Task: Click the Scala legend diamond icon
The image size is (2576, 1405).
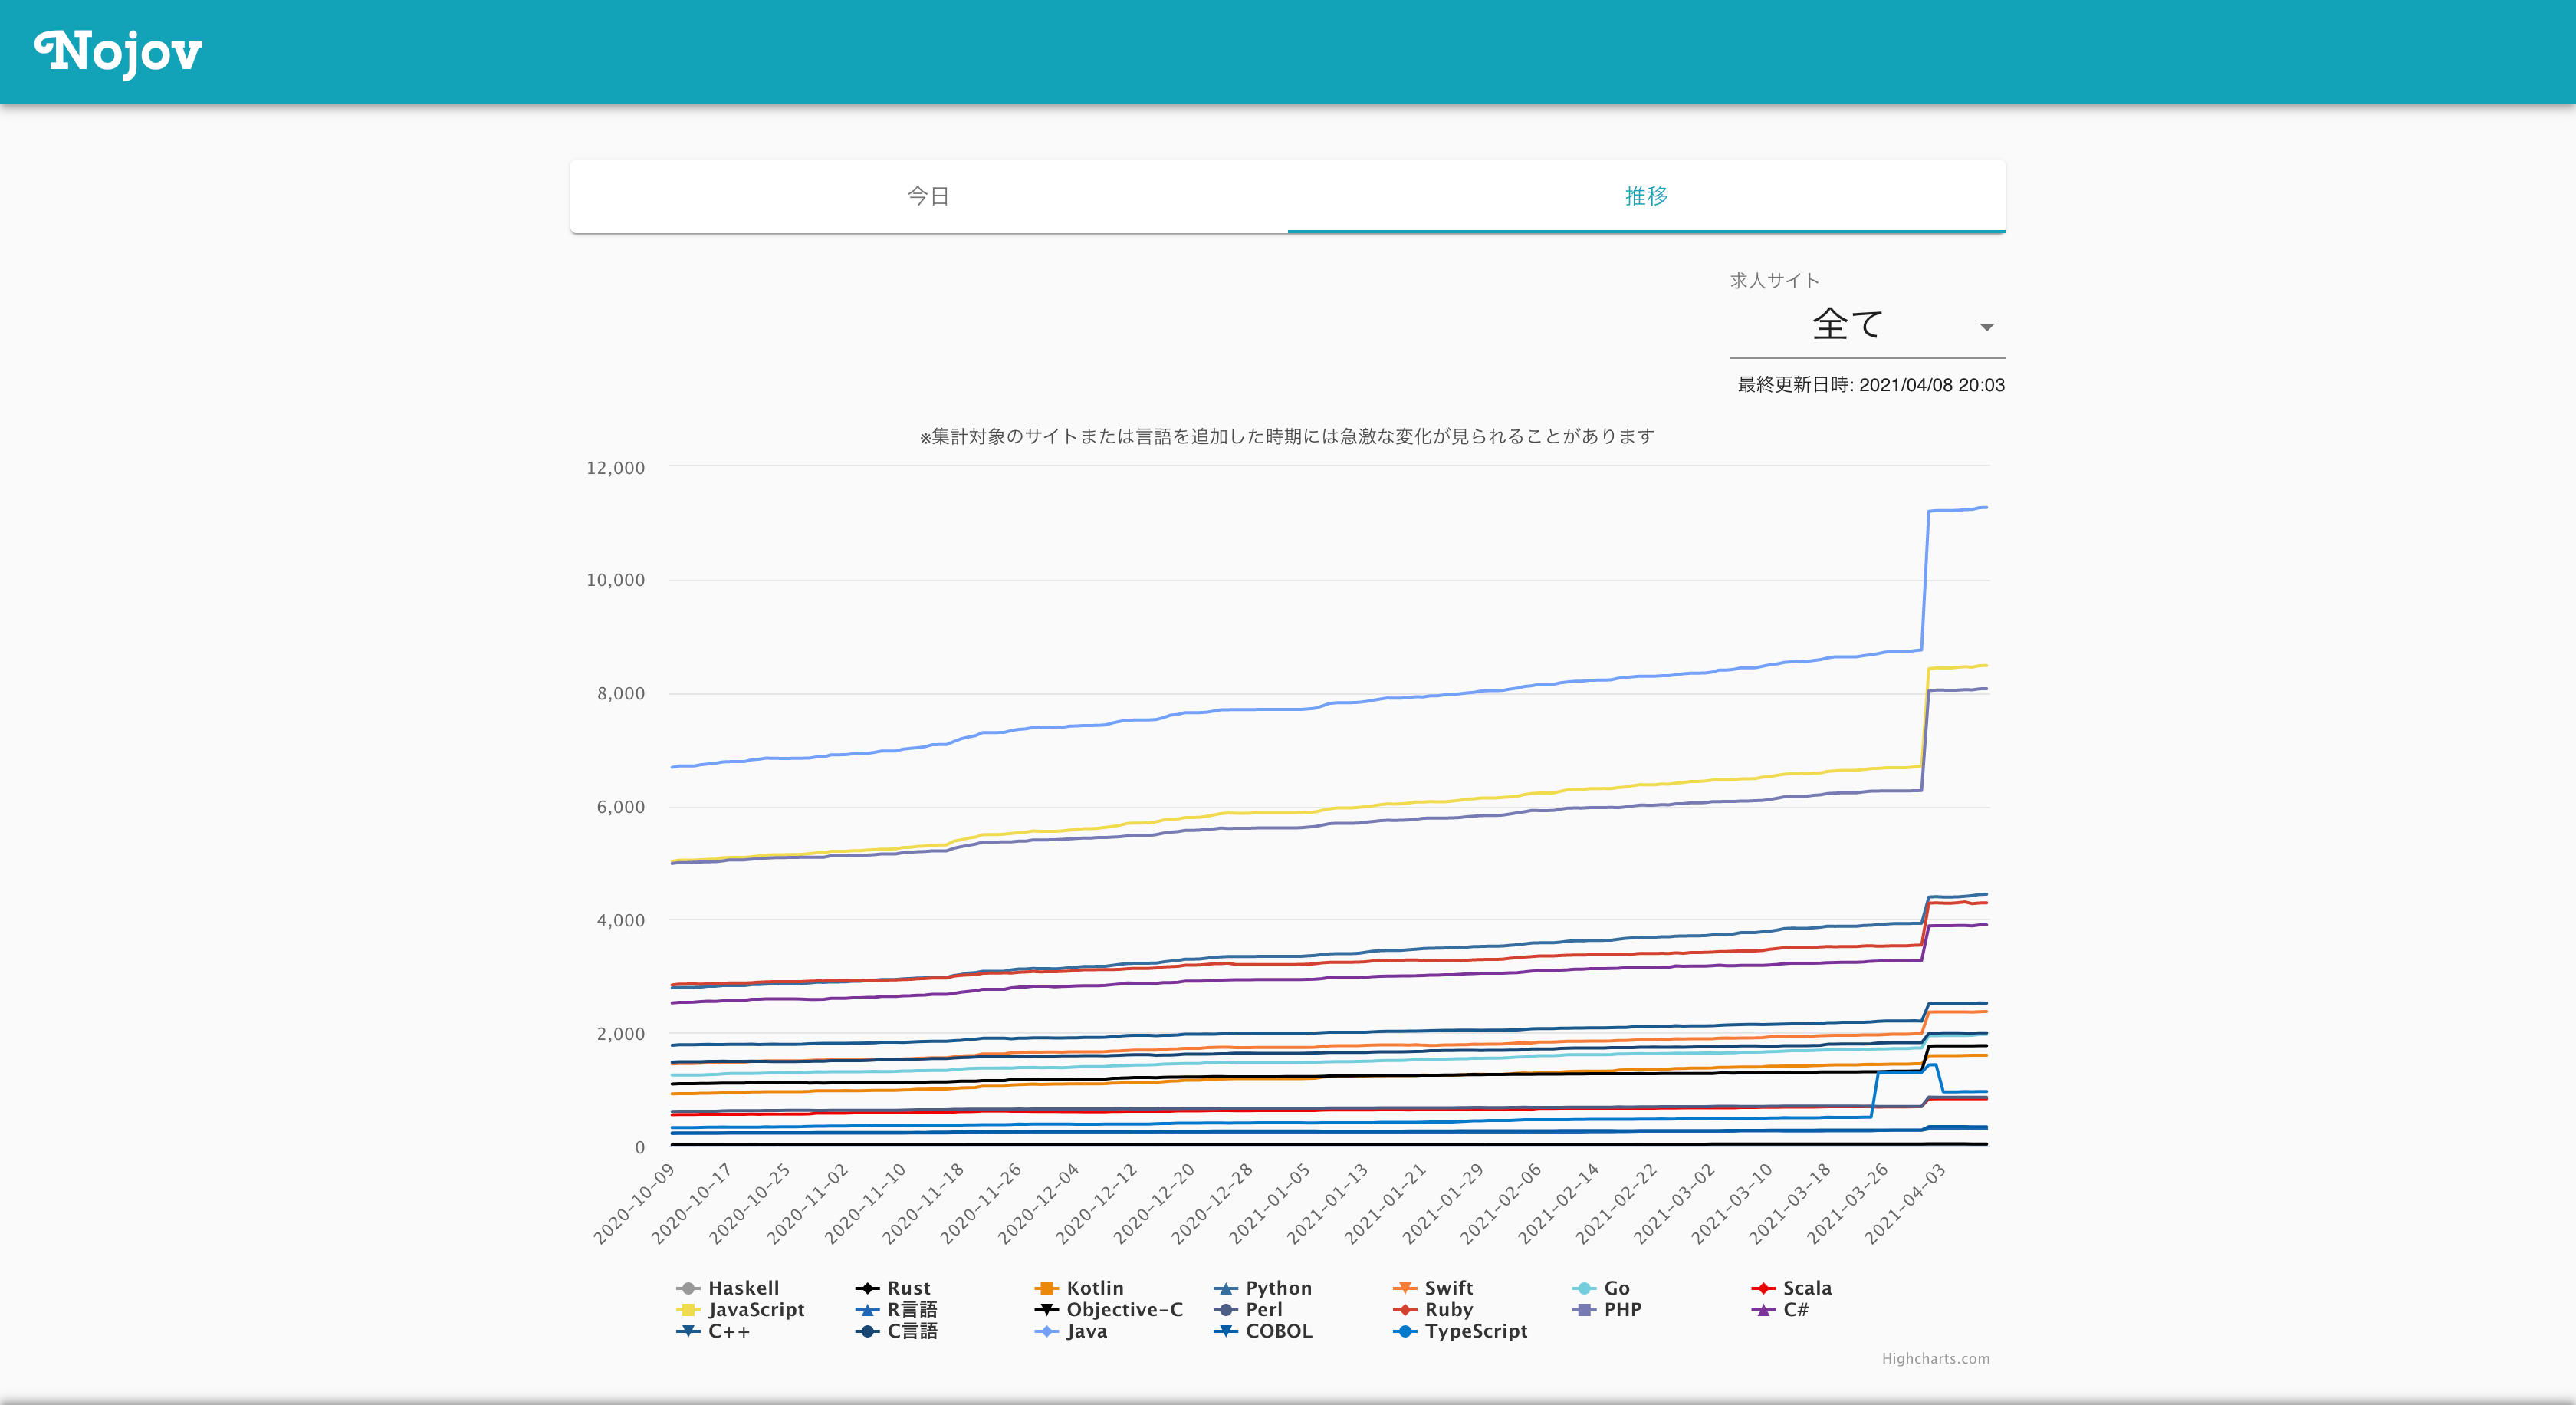Action: point(1763,1288)
